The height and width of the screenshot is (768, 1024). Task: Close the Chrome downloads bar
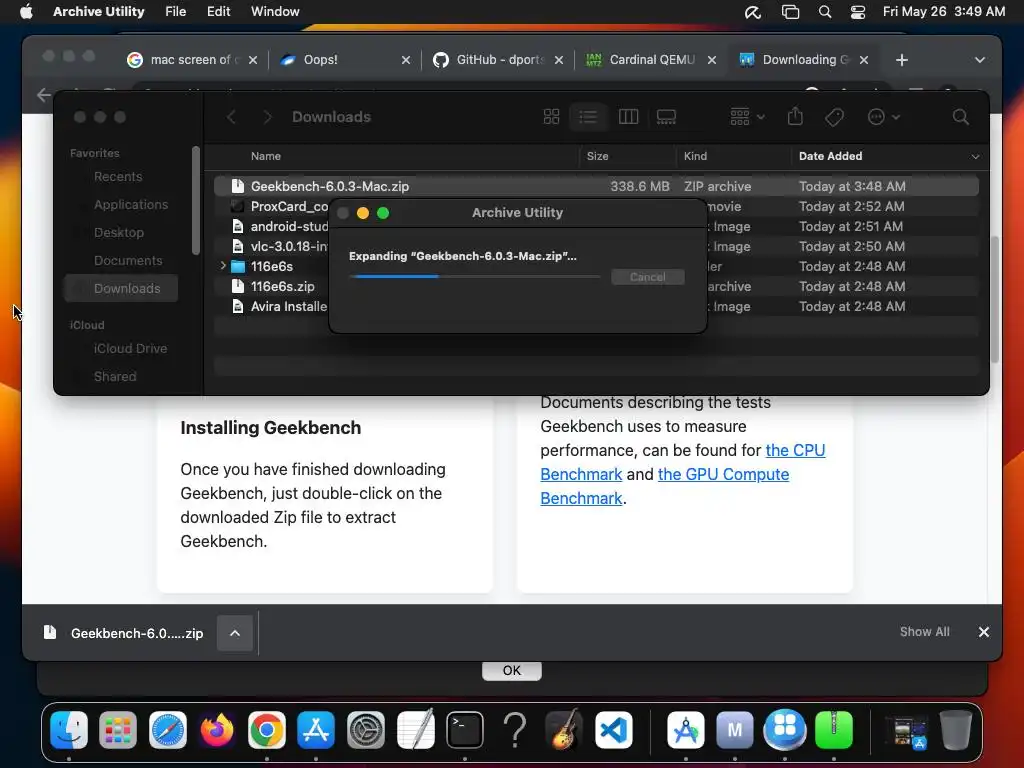984,632
